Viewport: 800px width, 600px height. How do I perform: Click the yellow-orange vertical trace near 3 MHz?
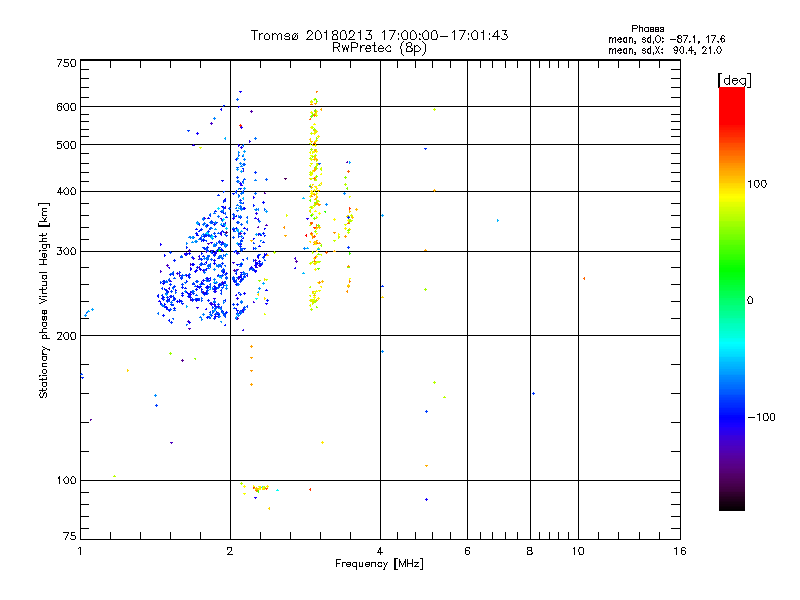[x=315, y=202]
